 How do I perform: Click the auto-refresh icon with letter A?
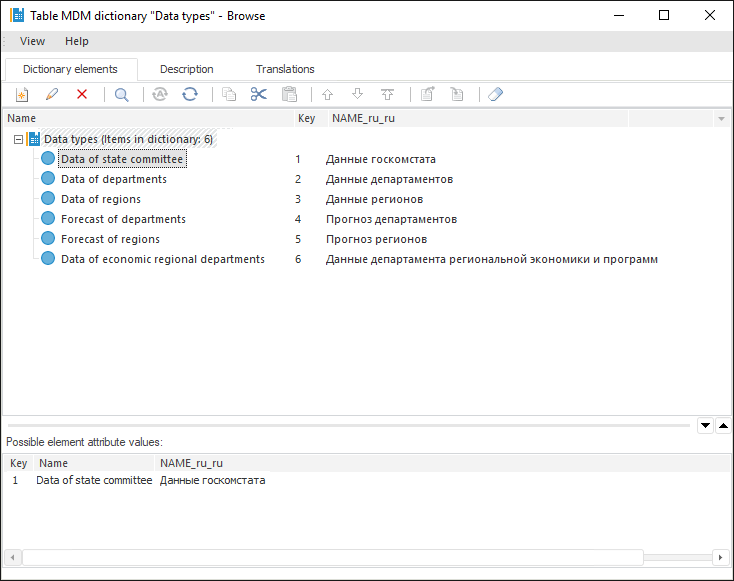coord(160,95)
